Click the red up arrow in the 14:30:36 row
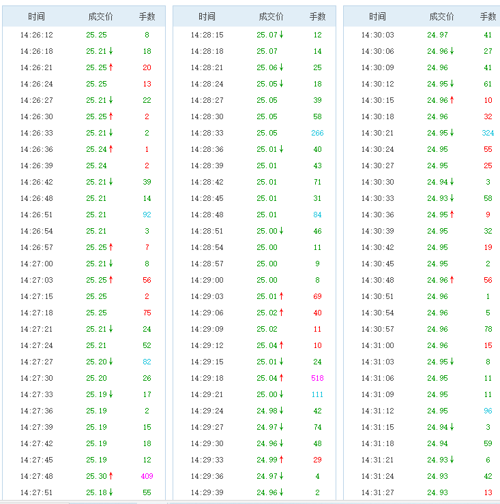This screenshot has height=504, width=500. pyautogui.click(x=452, y=214)
